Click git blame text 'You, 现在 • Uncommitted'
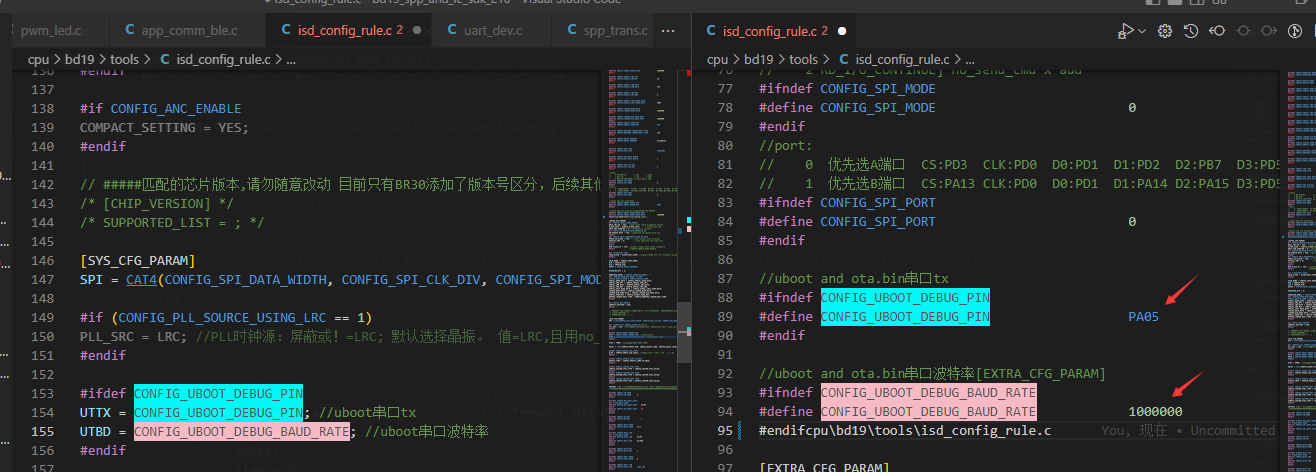The image size is (1316, 472). pyautogui.click(x=1188, y=430)
